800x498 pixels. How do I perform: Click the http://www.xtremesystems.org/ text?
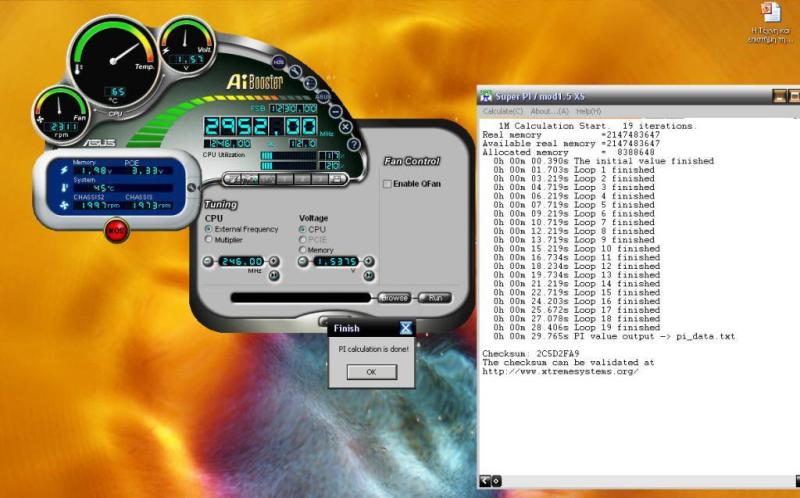coord(560,371)
